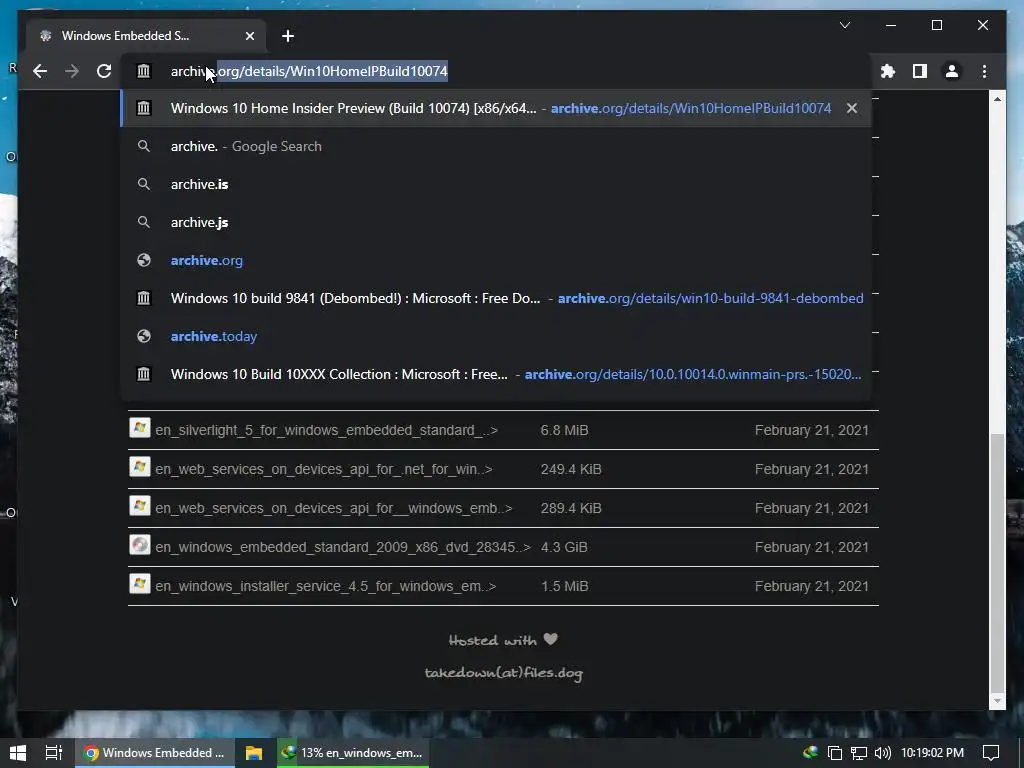
Task: Open en_web_services_on_devices_api_for_.net file link
Action: coord(324,470)
